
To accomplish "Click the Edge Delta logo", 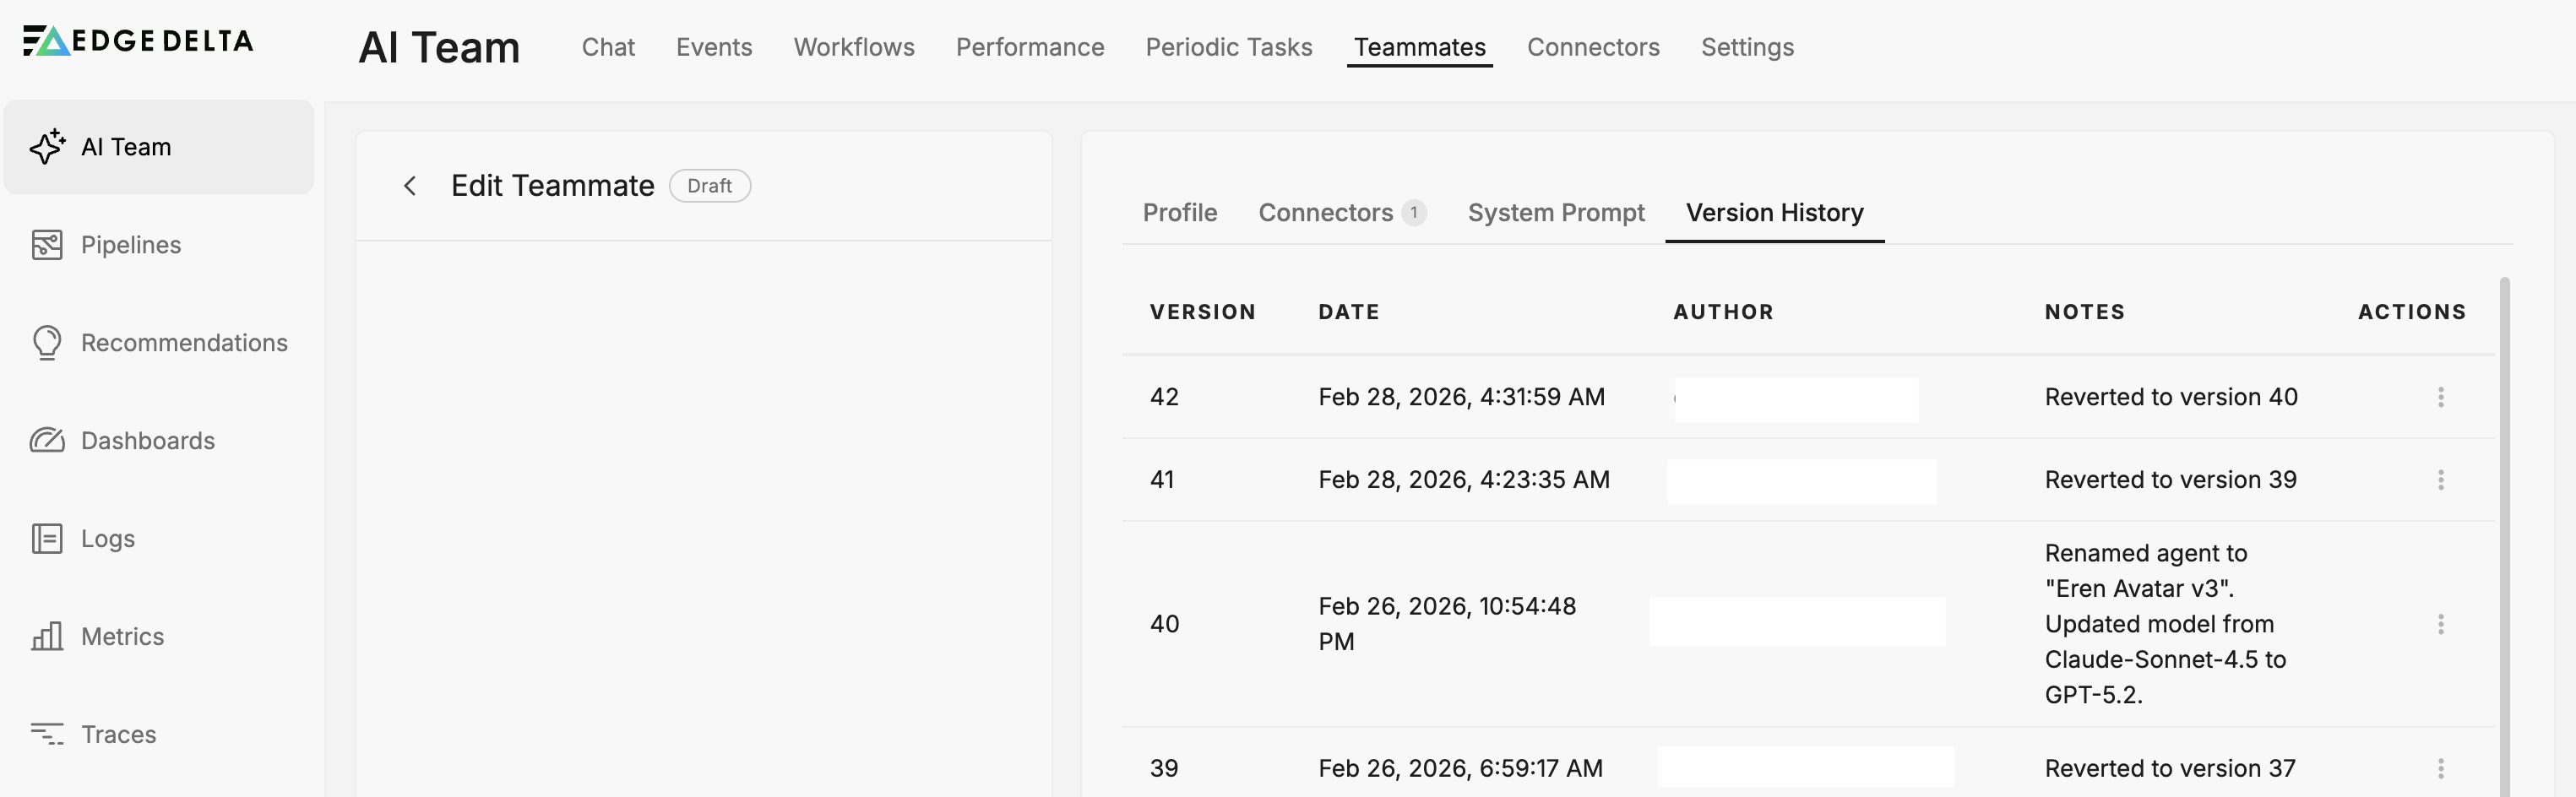I will coord(138,41).
